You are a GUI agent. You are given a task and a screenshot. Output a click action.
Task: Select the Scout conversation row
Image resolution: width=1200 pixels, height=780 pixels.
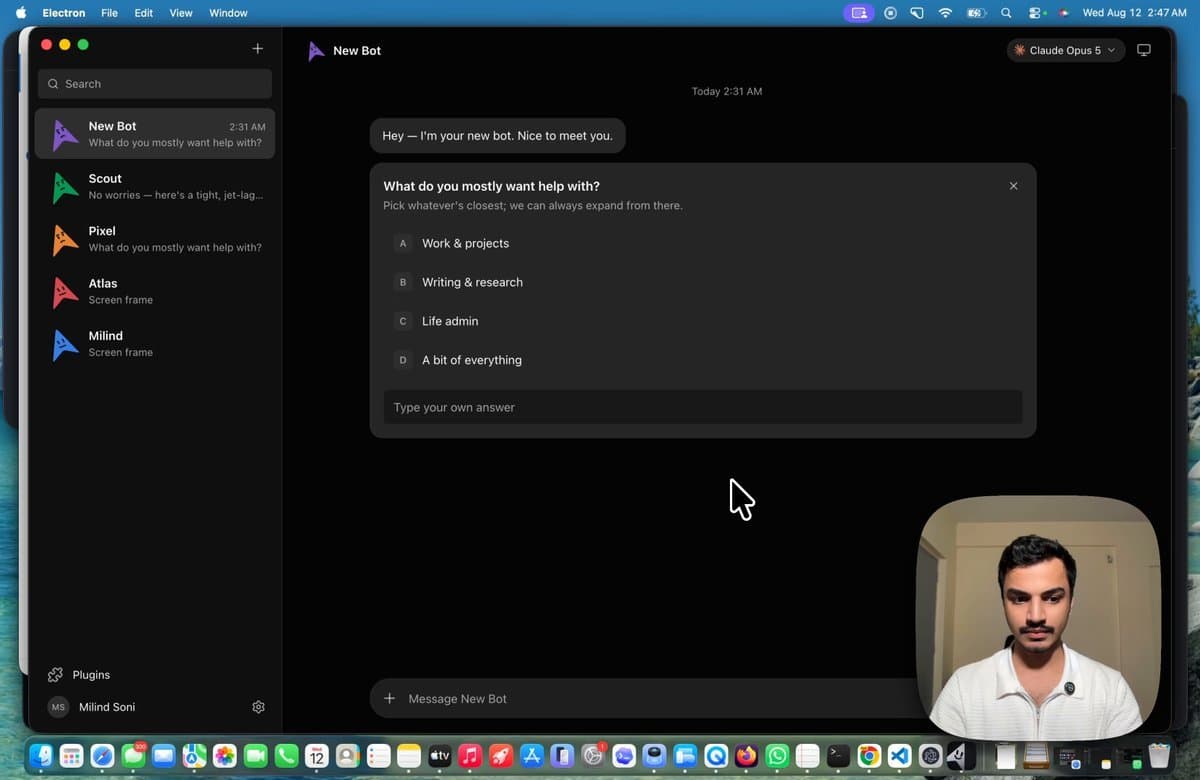155,186
